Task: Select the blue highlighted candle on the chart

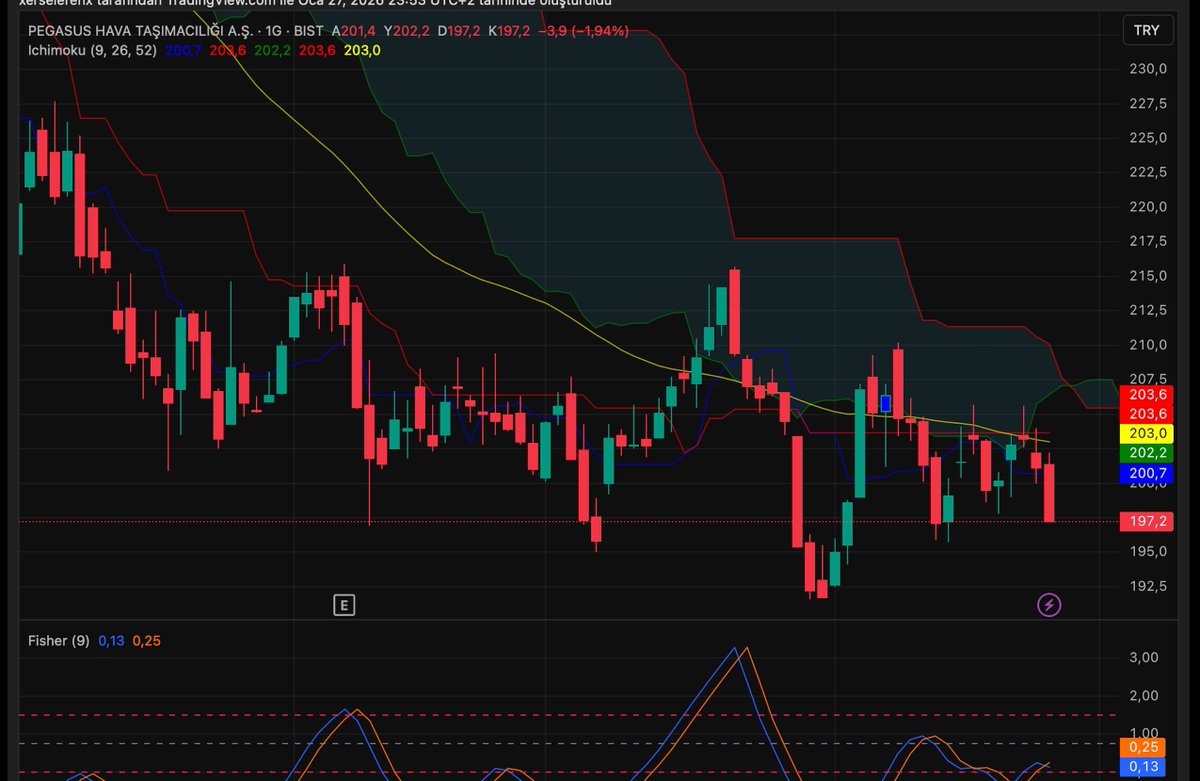Action: 885,404
